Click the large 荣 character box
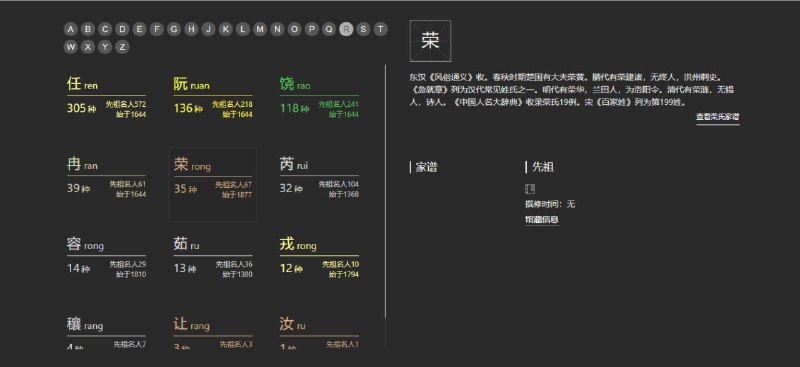This screenshot has height=367, width=800. (430, 41)
